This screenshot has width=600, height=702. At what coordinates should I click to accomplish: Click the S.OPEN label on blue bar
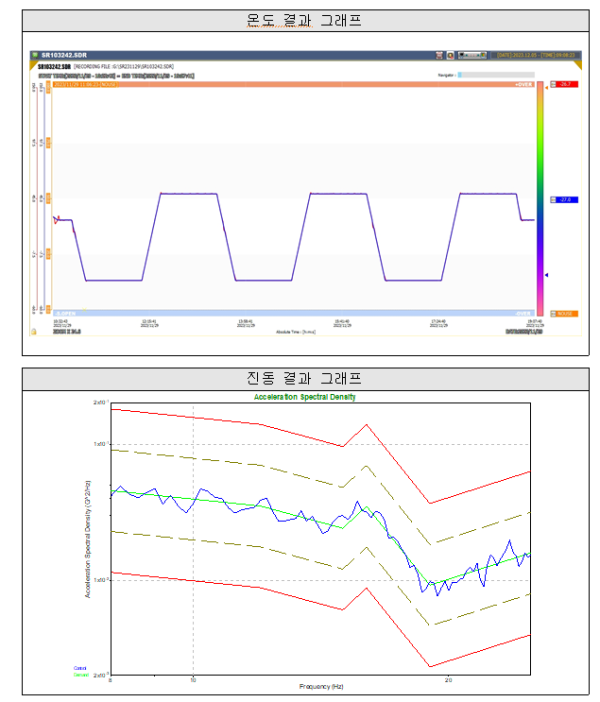pos(65,313)
